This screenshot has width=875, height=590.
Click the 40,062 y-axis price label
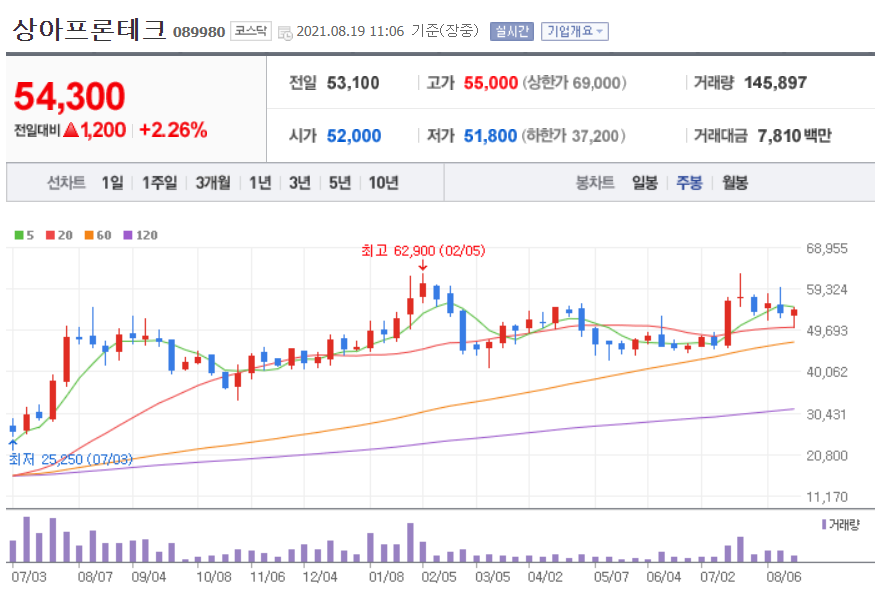(826, 372)
